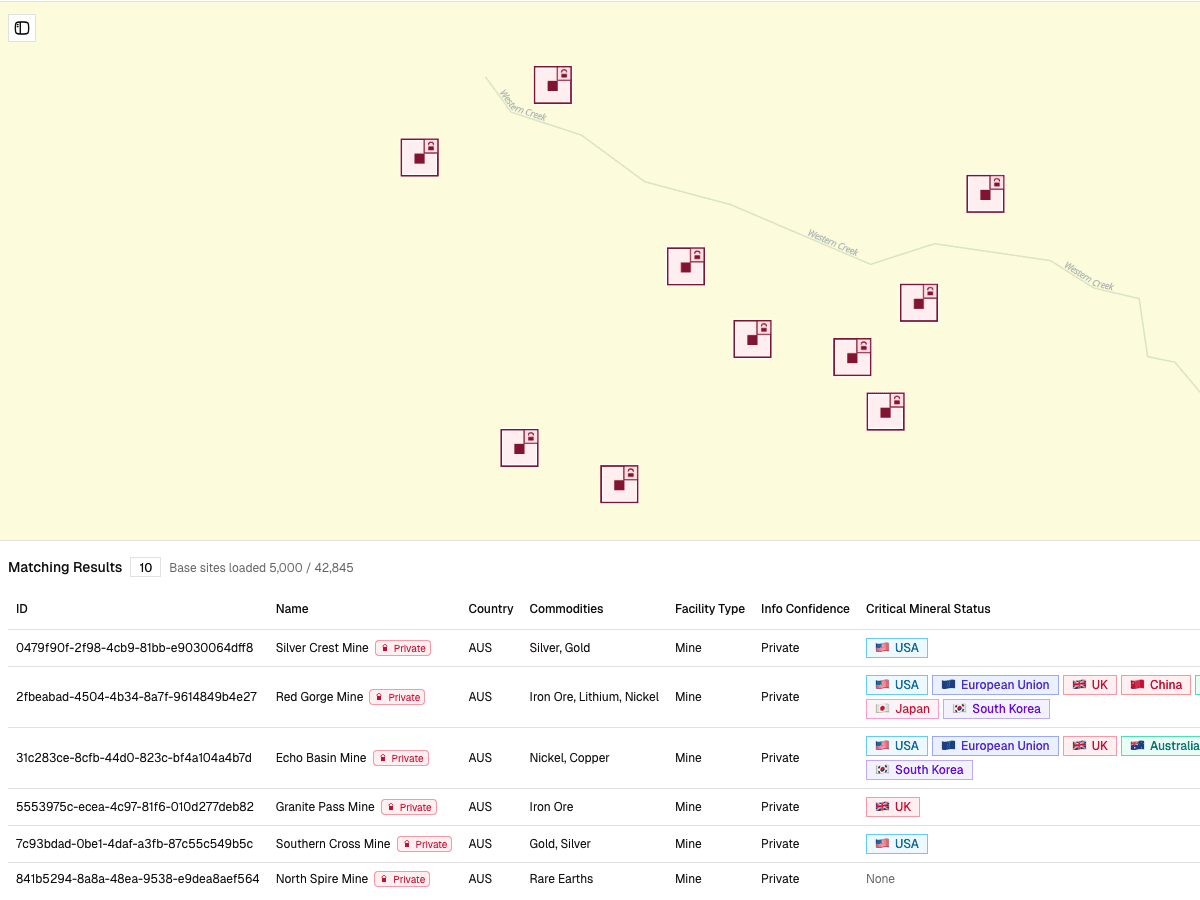The width and height of the screenshot is (1200, 900).
Task: Click the Australia badge in the Echo Basin Mine row
Action: (1163, 745)
